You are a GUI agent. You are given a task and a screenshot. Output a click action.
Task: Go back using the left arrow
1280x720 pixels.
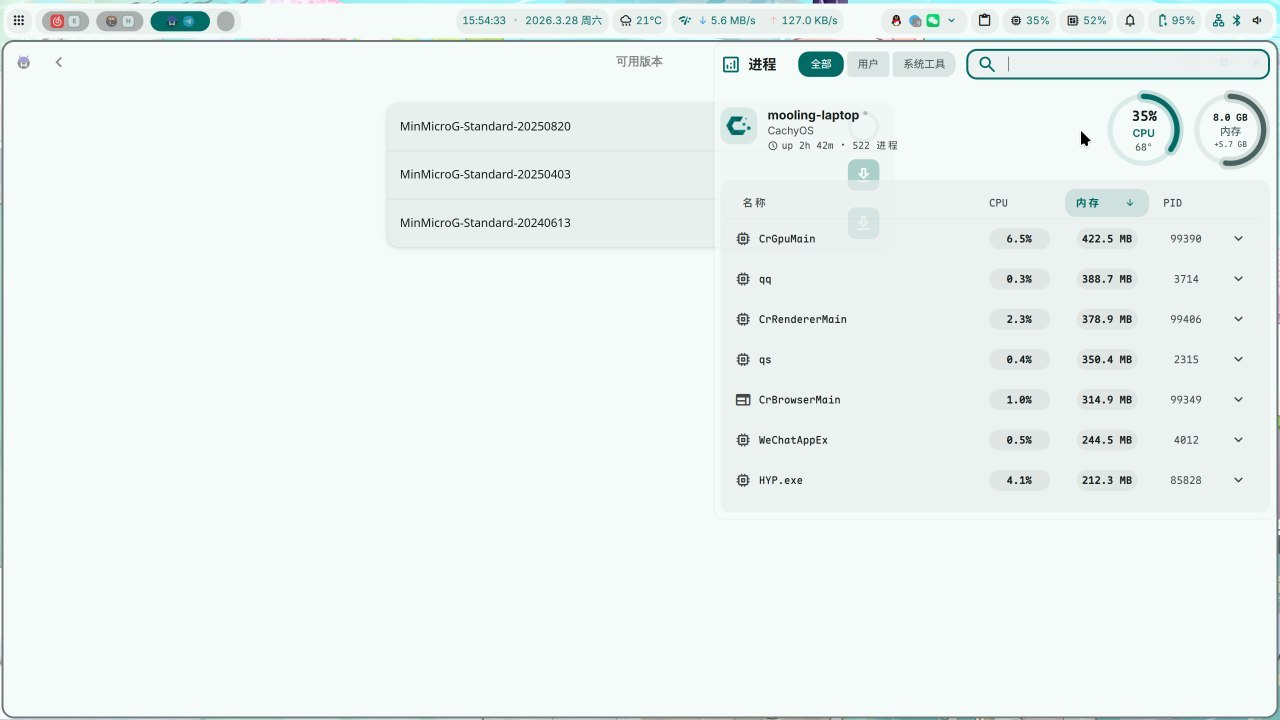tap(59, 62)
